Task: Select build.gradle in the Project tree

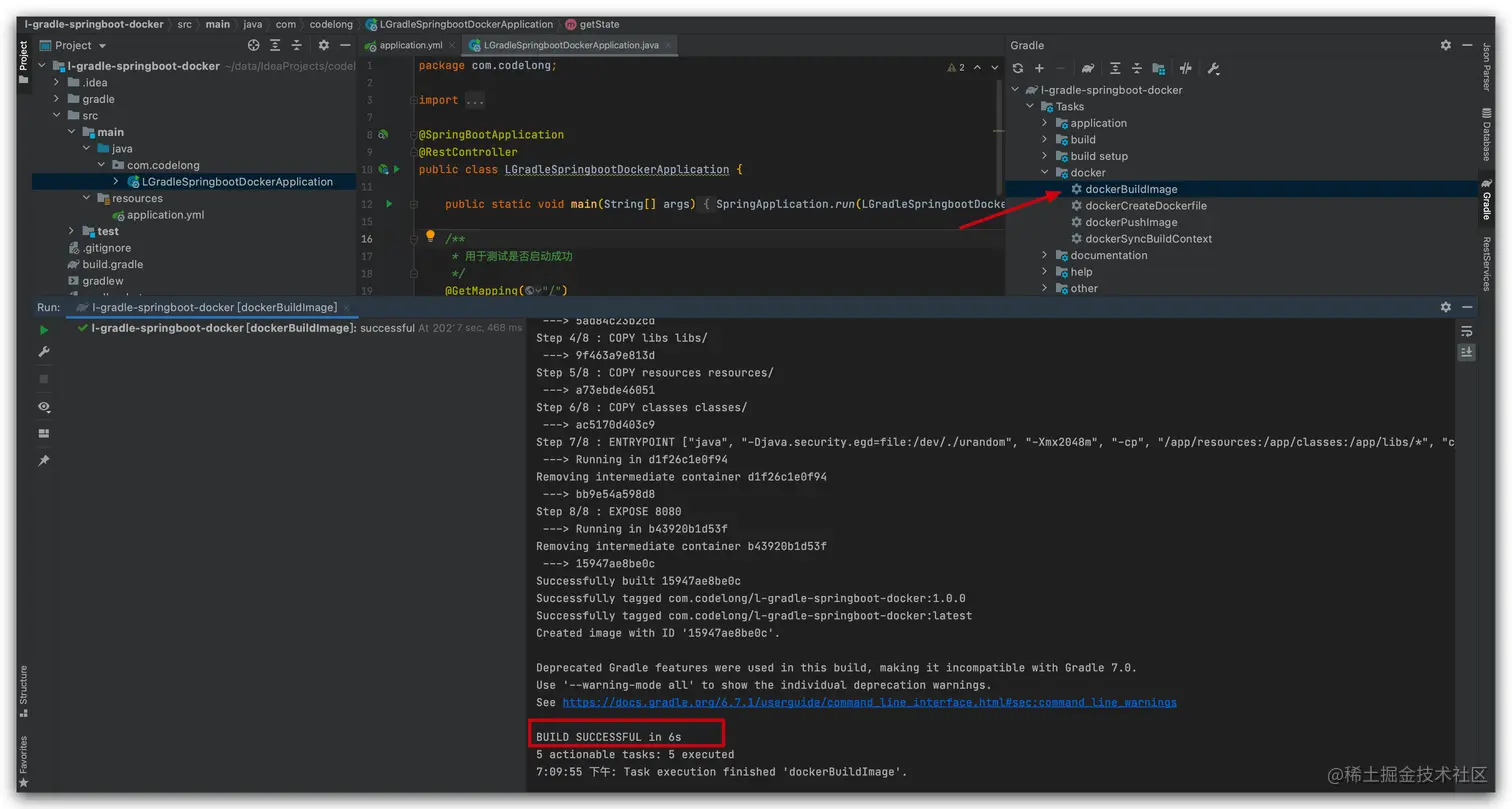Action: [112, 265]
